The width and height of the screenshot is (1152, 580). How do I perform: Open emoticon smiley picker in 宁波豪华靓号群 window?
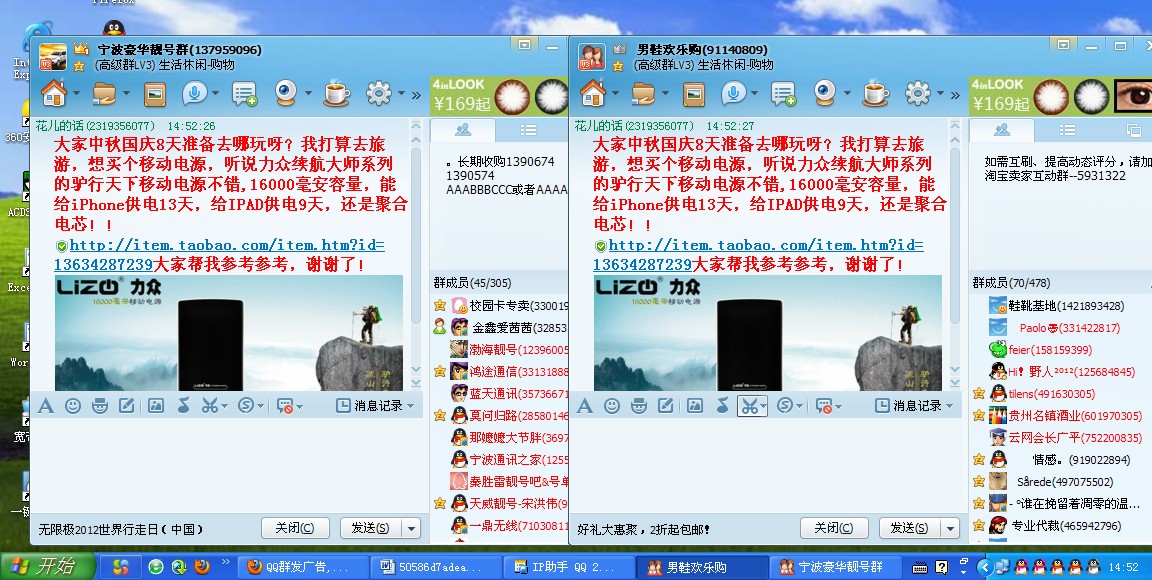click(x=73, y=406)
